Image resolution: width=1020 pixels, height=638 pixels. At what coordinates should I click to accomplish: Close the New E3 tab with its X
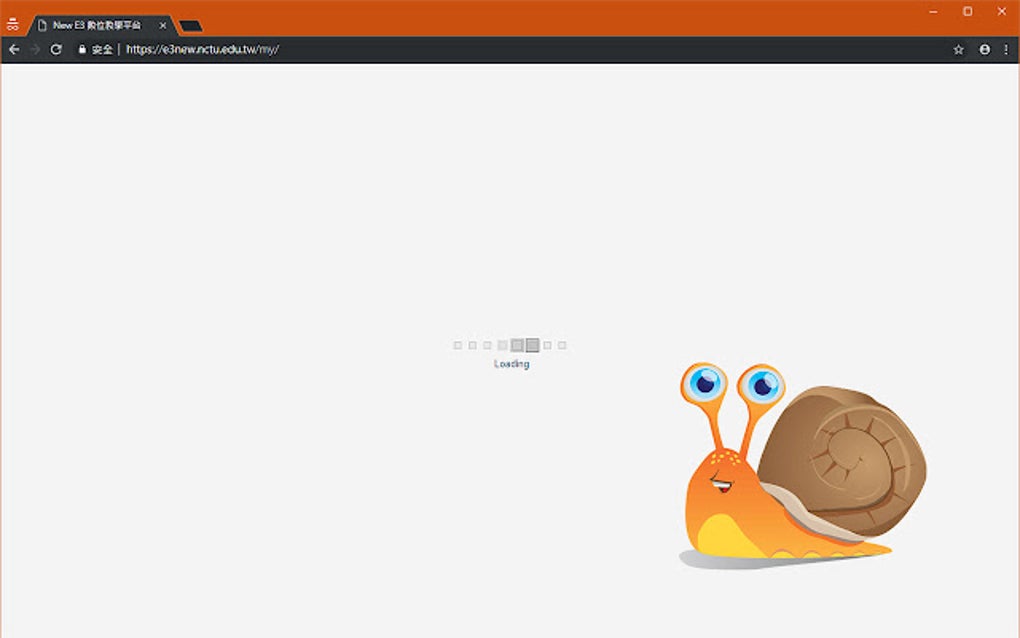coord(162,25)
